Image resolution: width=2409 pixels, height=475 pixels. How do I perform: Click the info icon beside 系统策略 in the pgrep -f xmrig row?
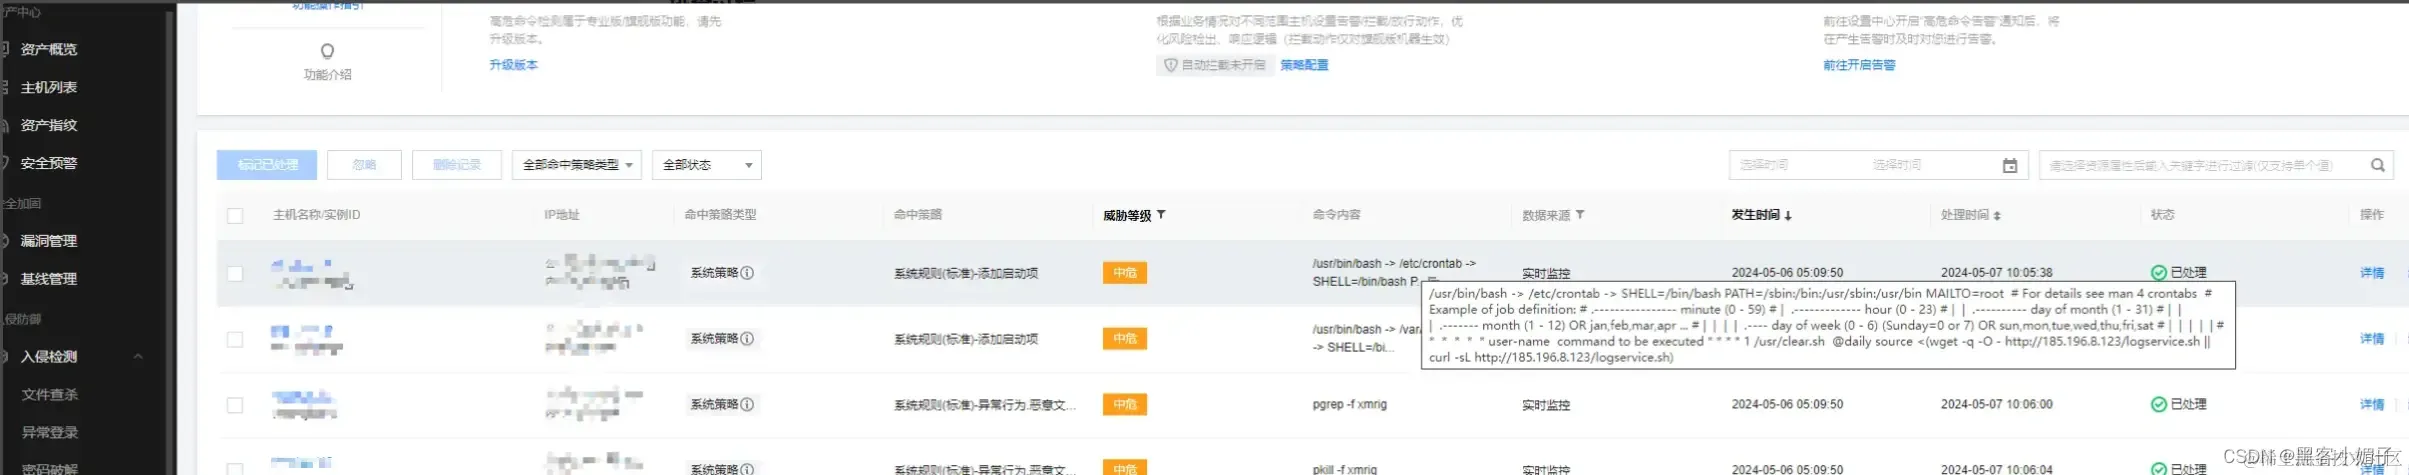[x=747, y=405]
